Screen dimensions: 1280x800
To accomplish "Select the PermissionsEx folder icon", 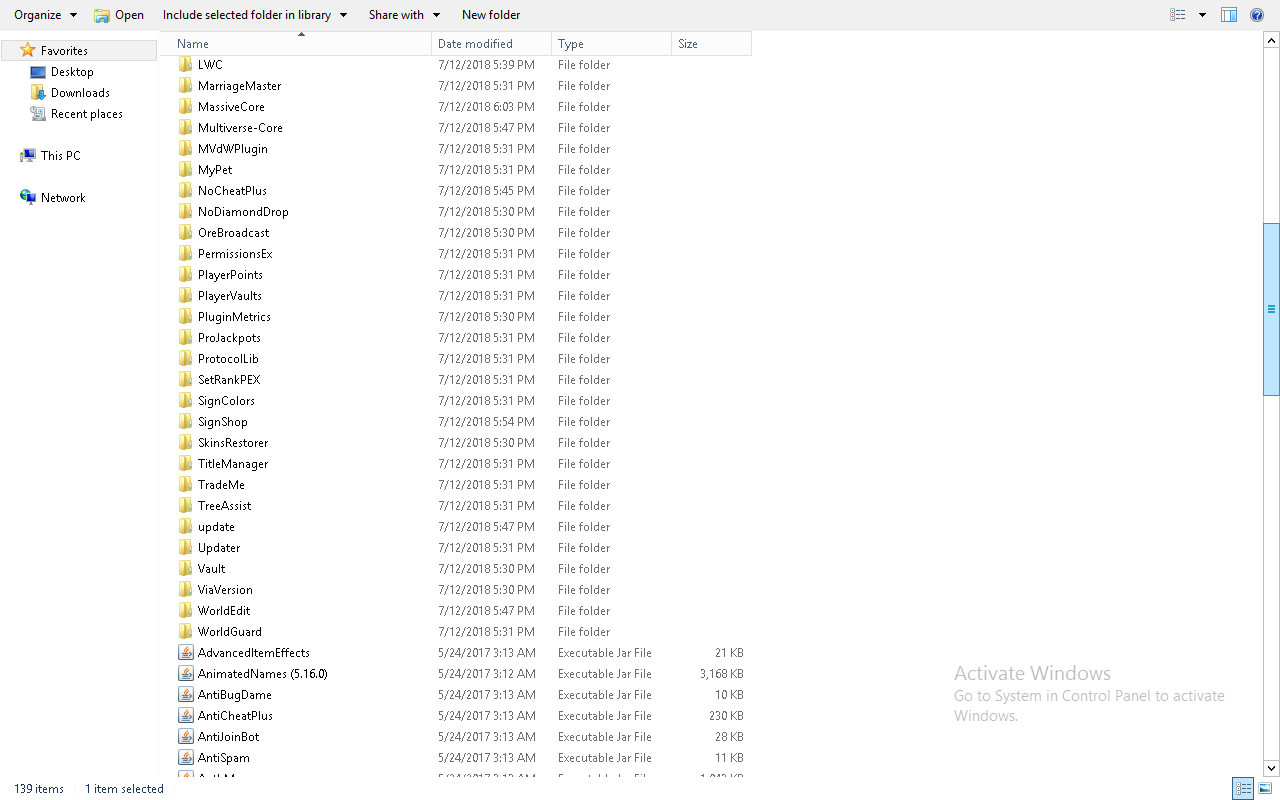I will coord(186,254).
